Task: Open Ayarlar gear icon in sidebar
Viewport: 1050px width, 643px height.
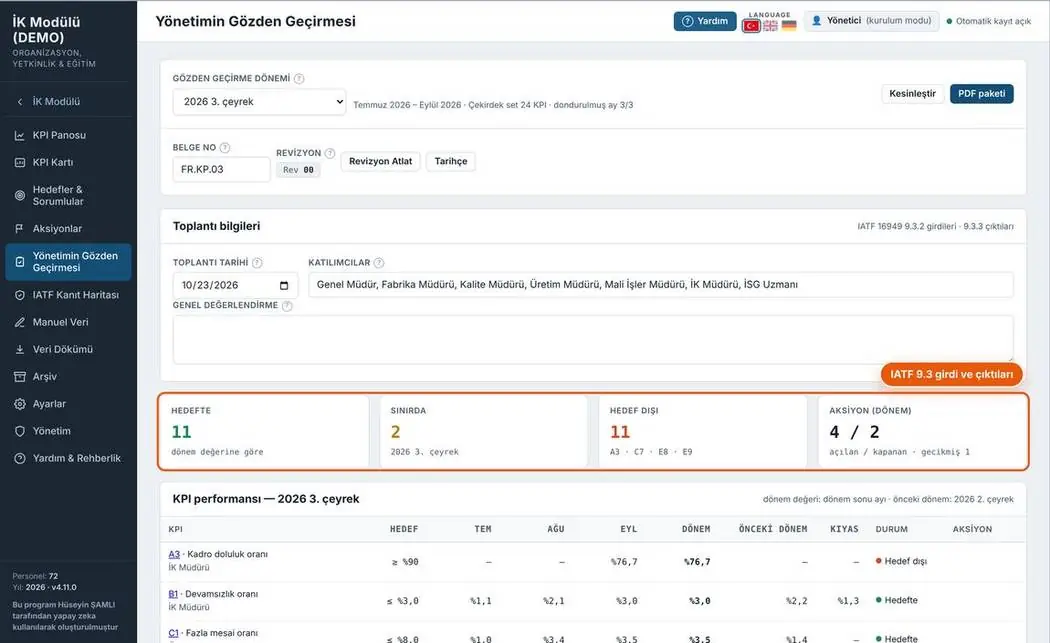Action: [x=19, y=404]
